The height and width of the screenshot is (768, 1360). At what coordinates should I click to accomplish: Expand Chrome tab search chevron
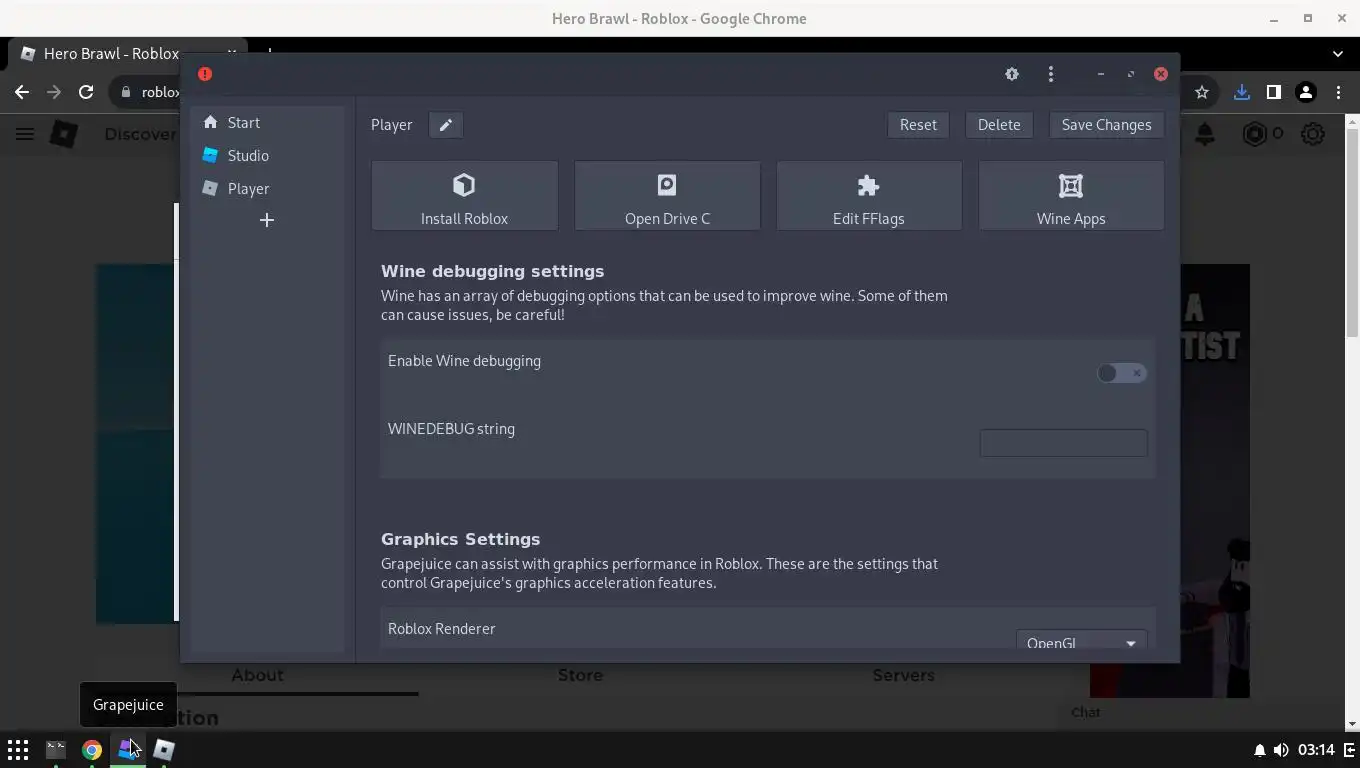tap(1338, 53)
